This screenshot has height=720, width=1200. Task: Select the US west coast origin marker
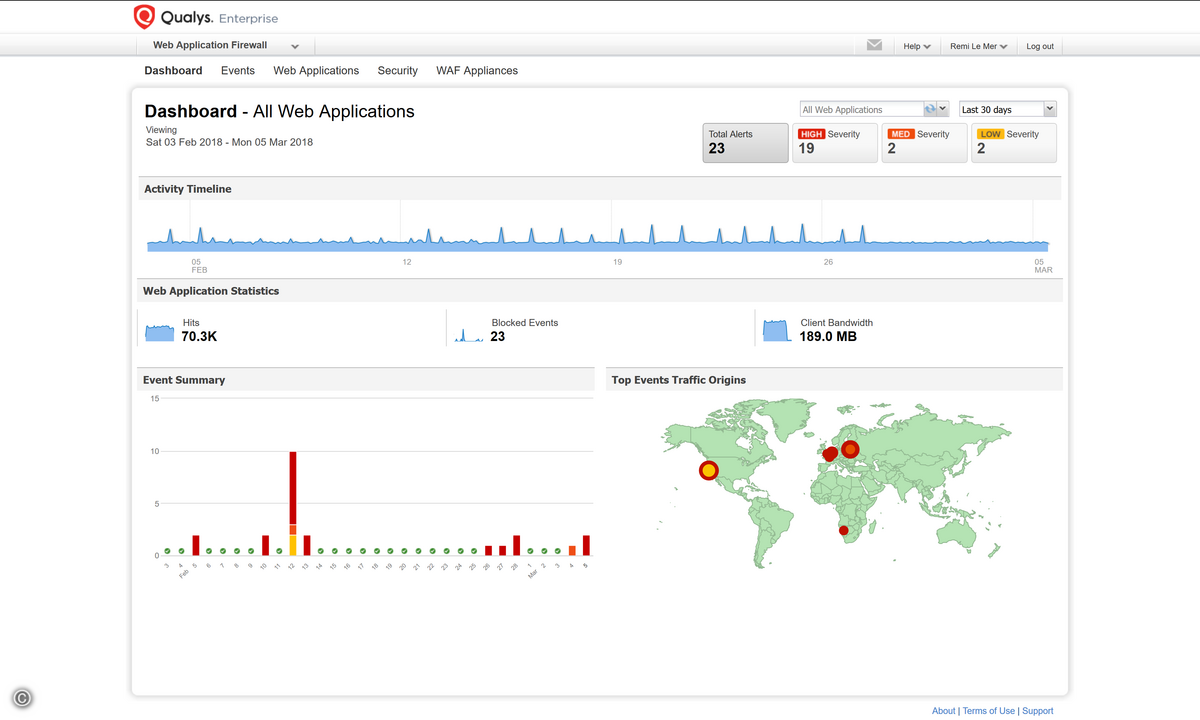pos(708,470)
